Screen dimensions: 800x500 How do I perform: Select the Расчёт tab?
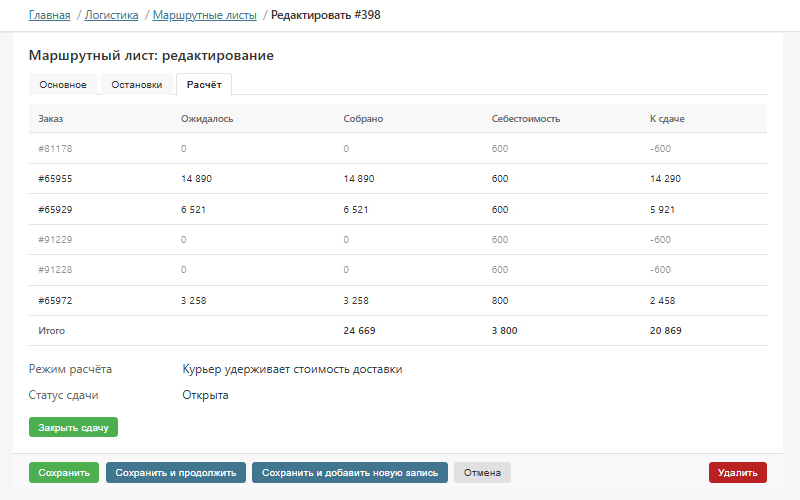pos(204,85)
